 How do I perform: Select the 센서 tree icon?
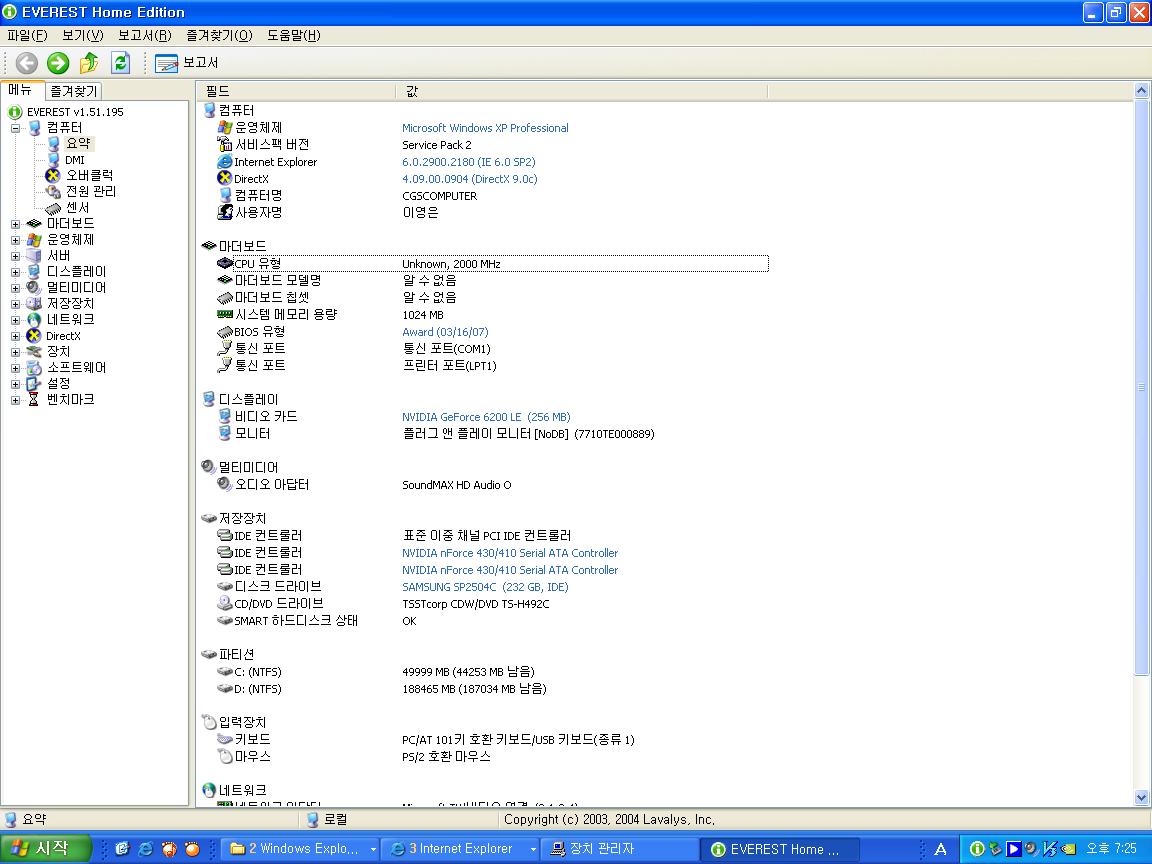[52, 208]
